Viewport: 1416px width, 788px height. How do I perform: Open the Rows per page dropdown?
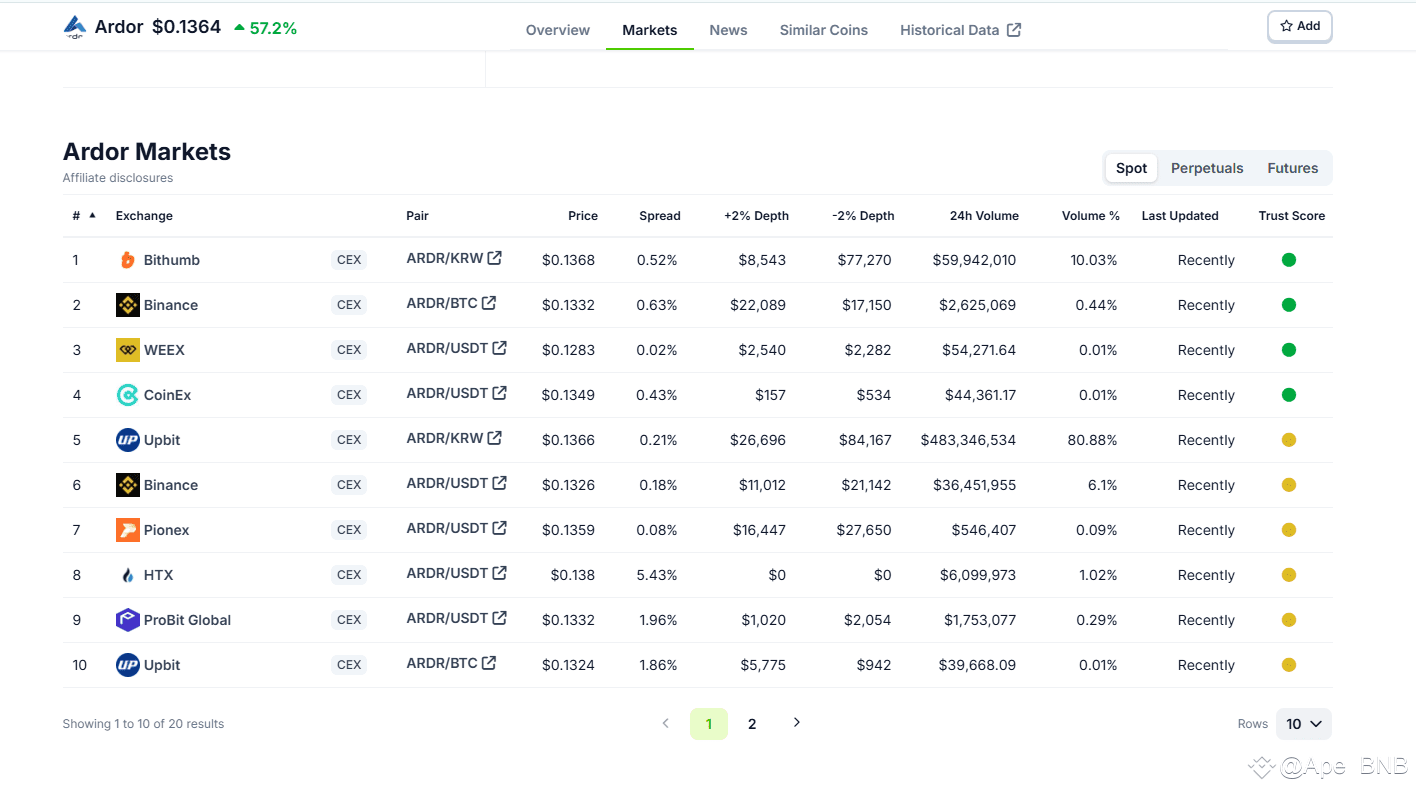(1303, 723)
